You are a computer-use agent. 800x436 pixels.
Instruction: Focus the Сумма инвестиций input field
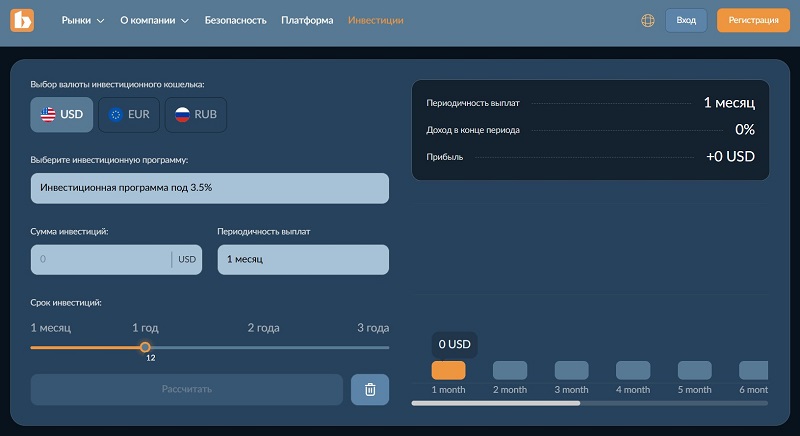102,259
